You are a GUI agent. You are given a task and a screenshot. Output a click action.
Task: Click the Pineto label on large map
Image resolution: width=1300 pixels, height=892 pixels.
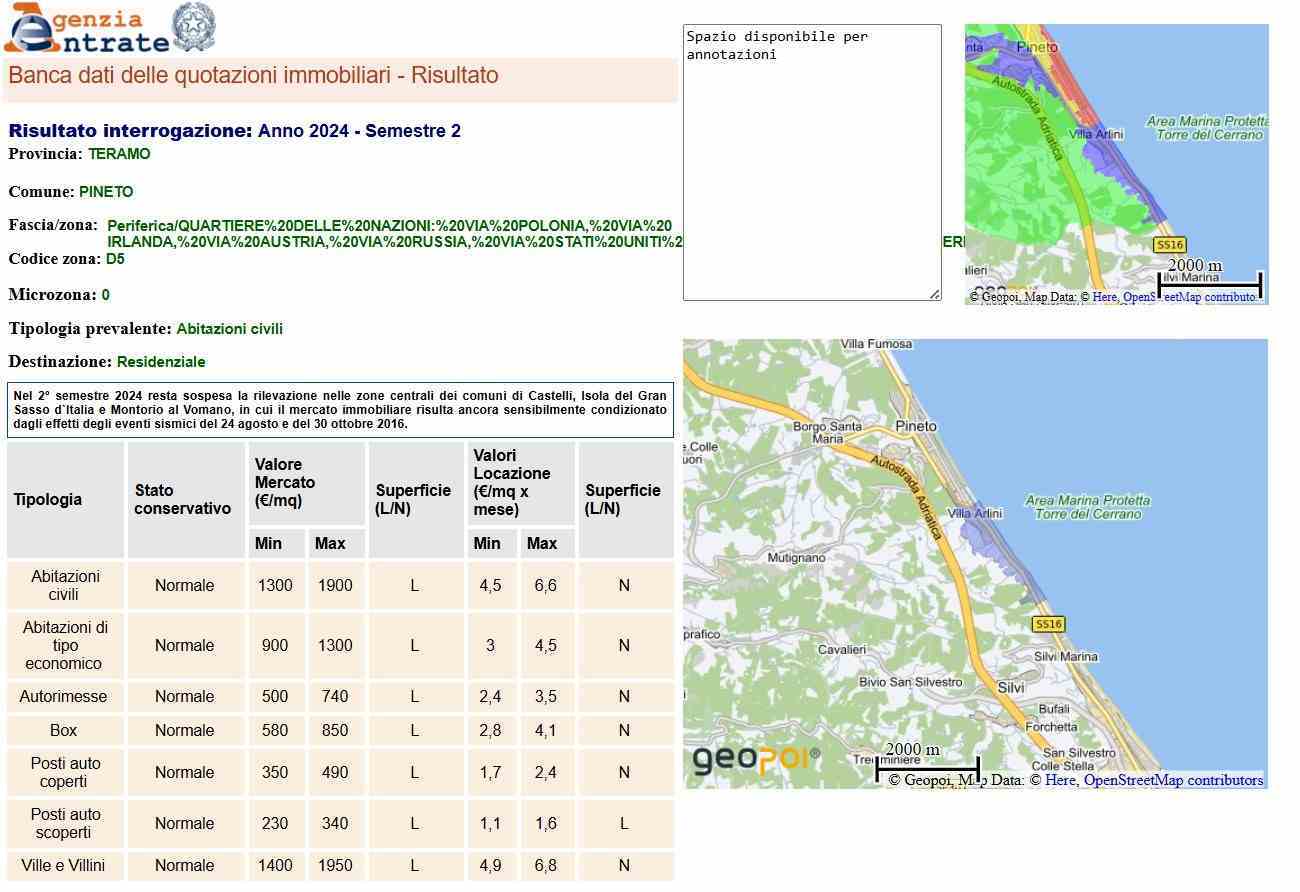917,426
